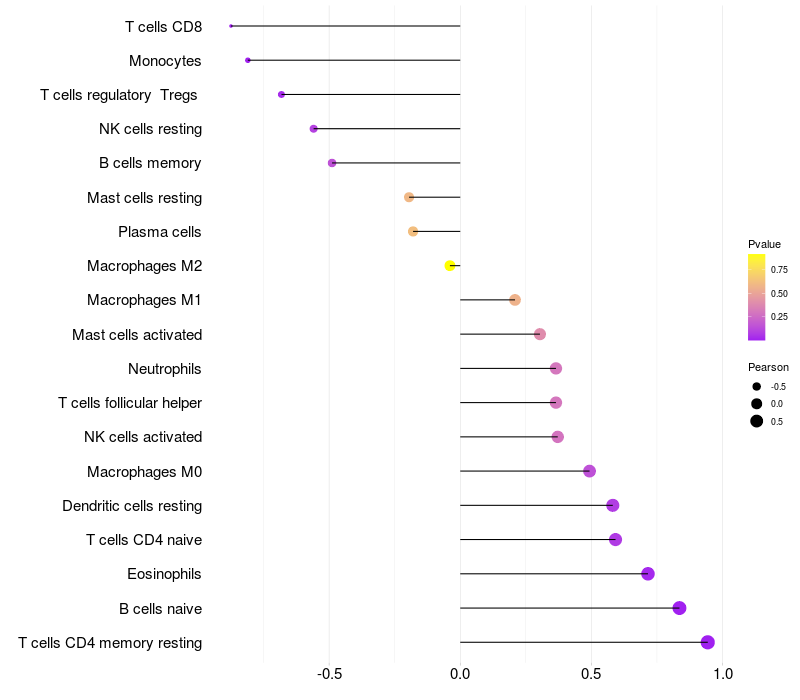Click the "NK cells activated" label
The width and height of the screenshot is (800, 700).
143,437
